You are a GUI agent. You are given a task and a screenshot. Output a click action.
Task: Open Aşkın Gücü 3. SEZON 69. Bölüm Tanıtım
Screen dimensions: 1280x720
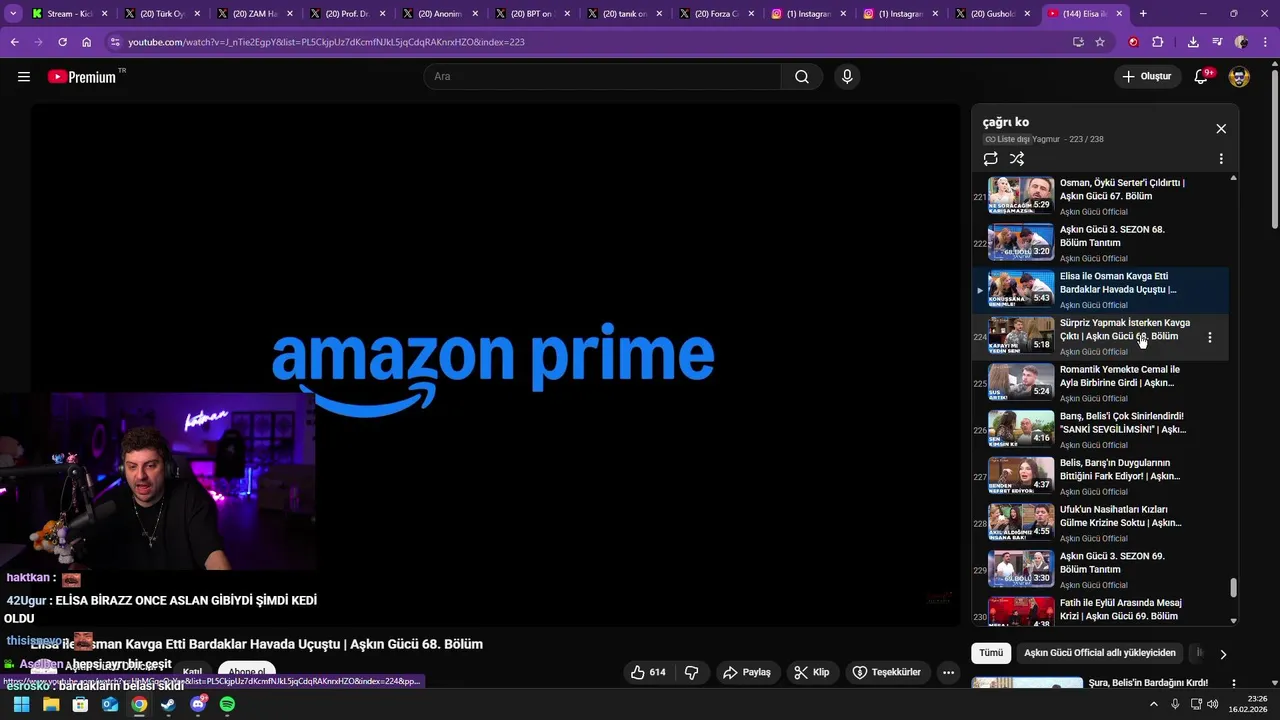click(x=1101, y=570)
